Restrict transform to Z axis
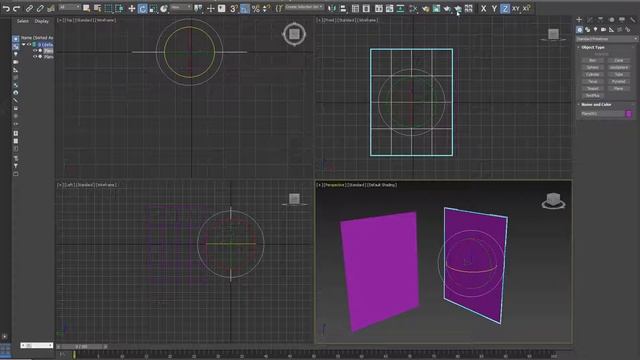Screen dimensions: 640x360 point(505,9)
